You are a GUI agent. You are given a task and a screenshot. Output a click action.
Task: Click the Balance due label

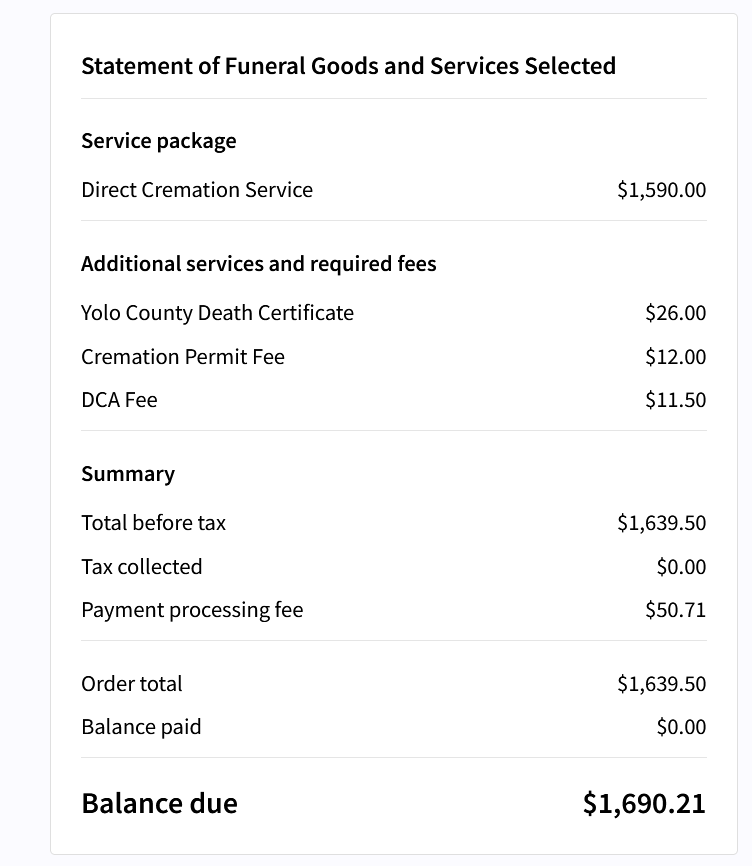coord(159,803)
